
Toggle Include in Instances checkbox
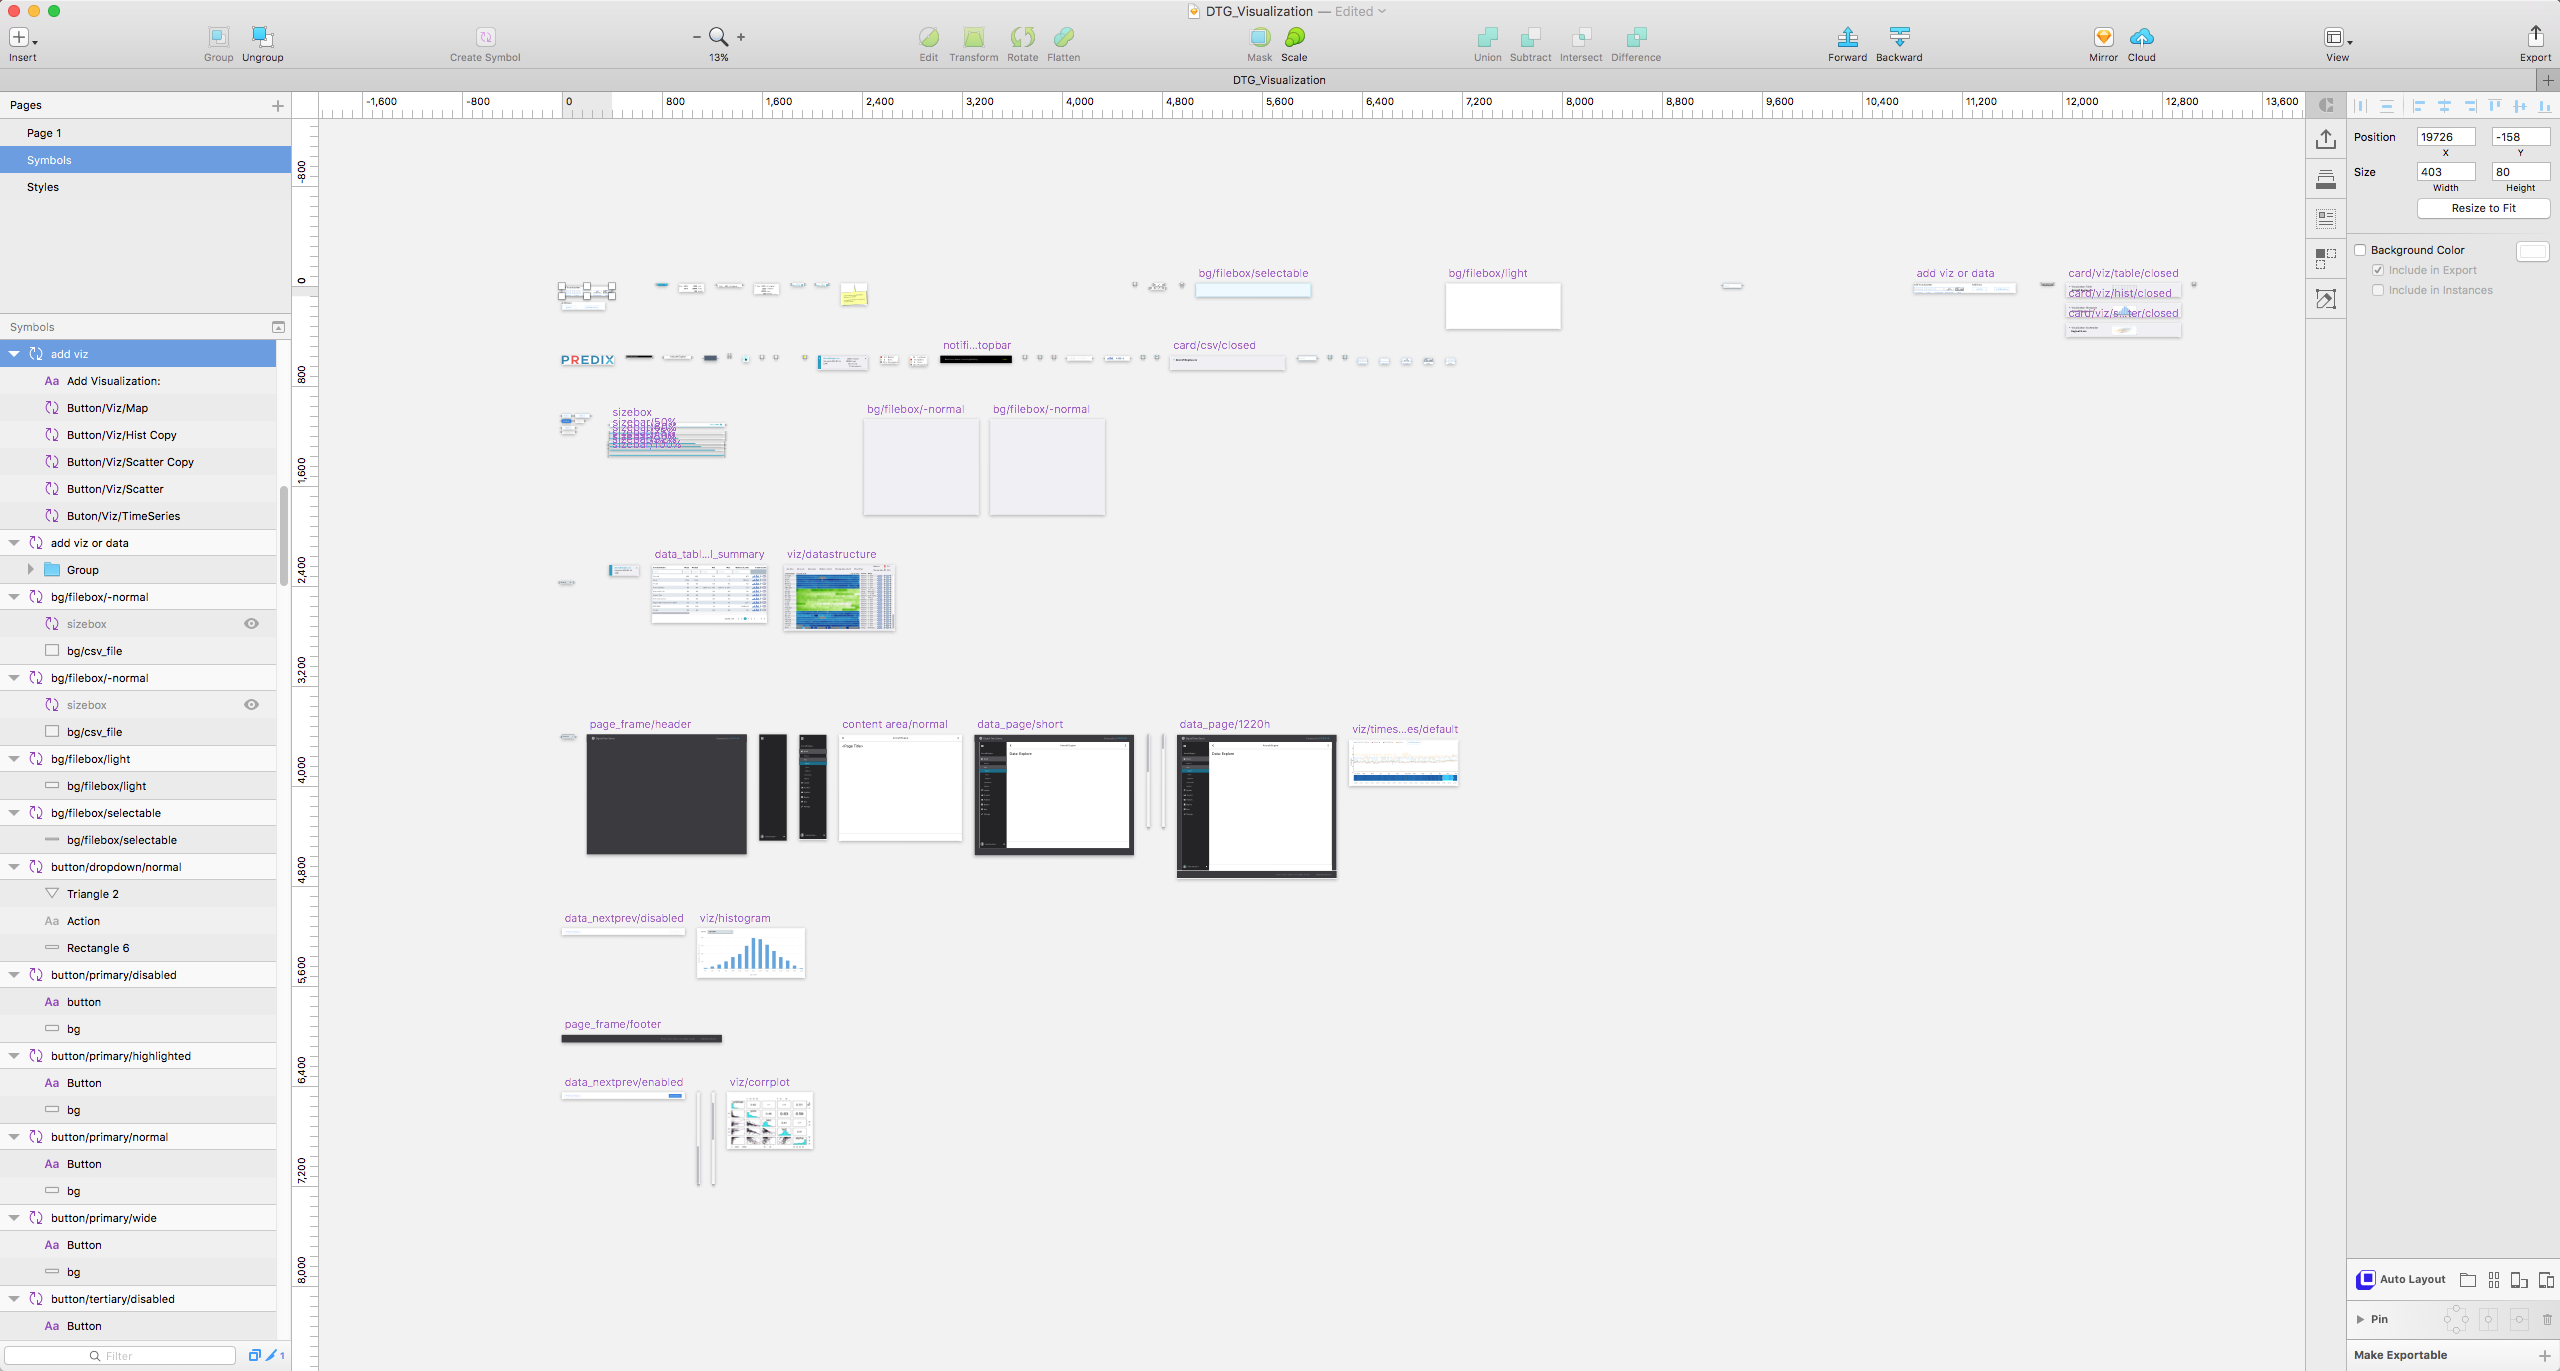click(x=2378, y=290)
